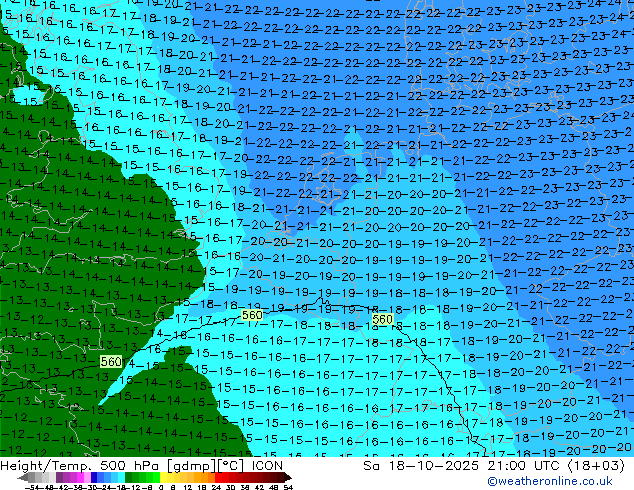Open the weatheronline.co.uk copyright link
The width and height of the screenshot is (634, 490).
(550, 481)
